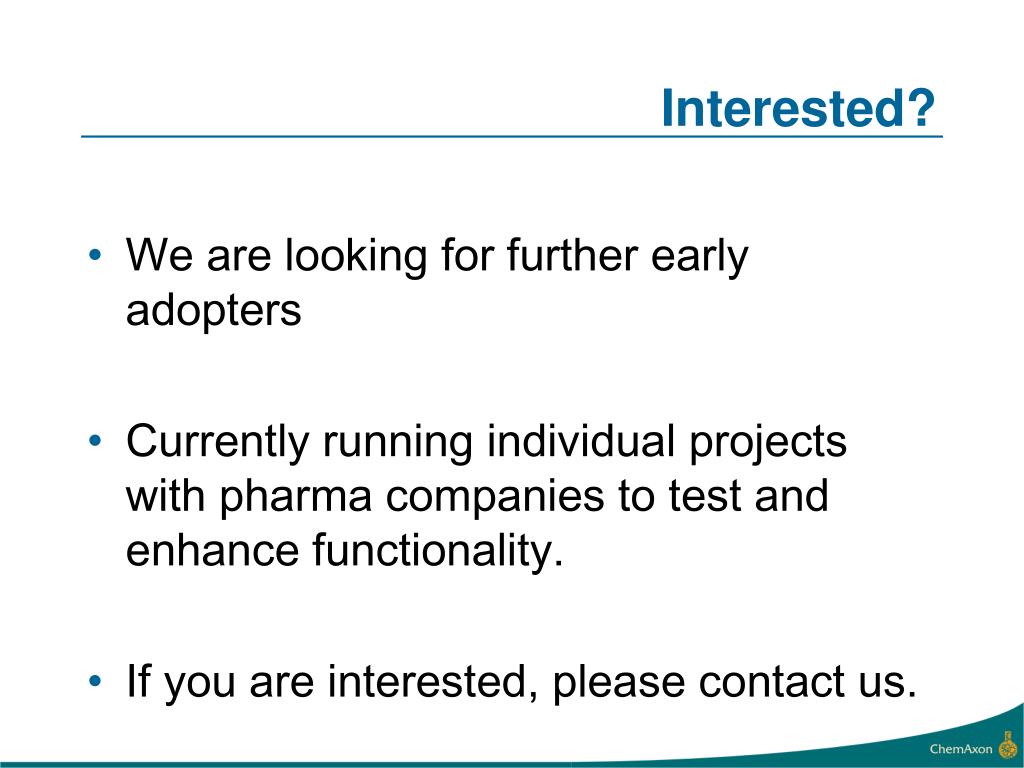Click 'please contact us.' text

point(735,682)
